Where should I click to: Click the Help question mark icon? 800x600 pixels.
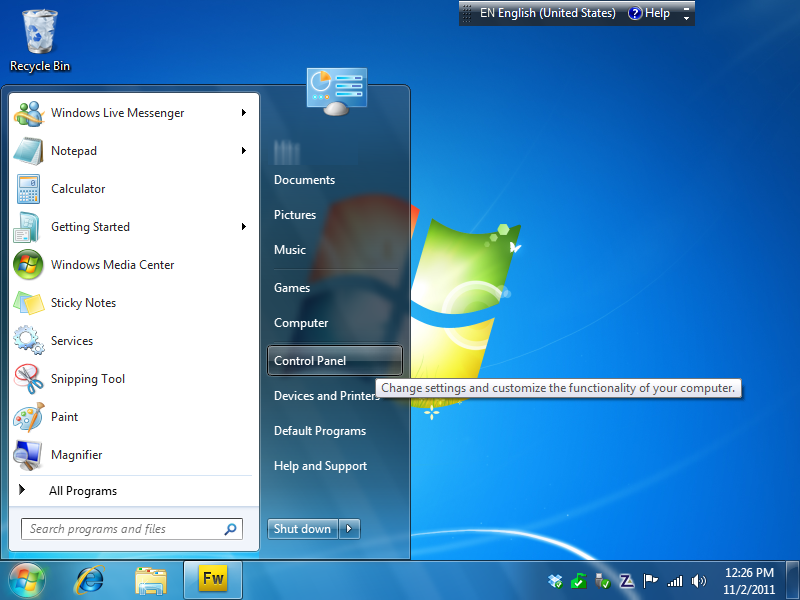coord(635,13)
